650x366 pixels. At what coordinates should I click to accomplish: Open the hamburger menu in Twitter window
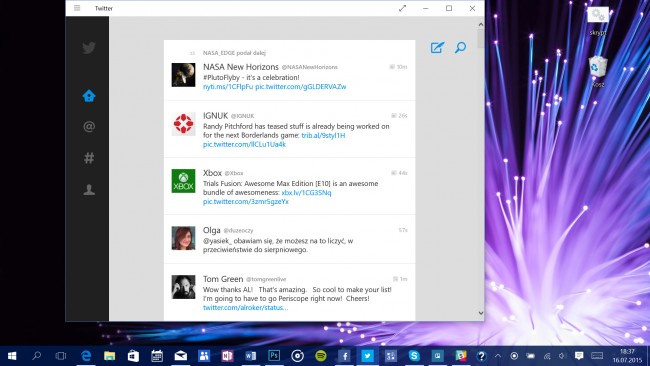click(x=77, y=8)
